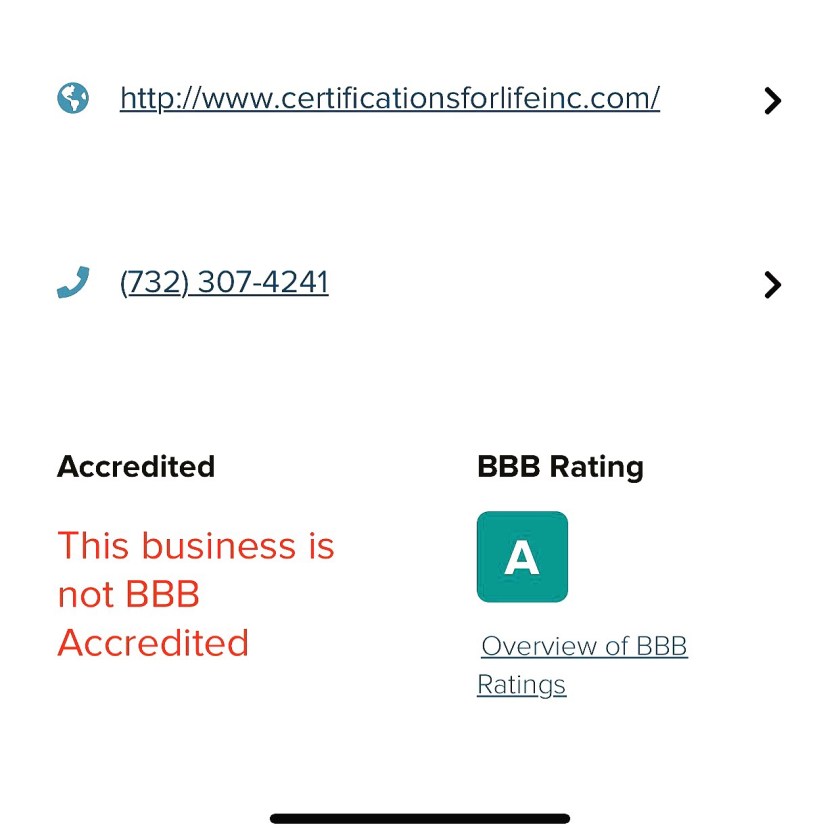
Task: Click the blue globe next to the URL
Action: click(73, 98)
